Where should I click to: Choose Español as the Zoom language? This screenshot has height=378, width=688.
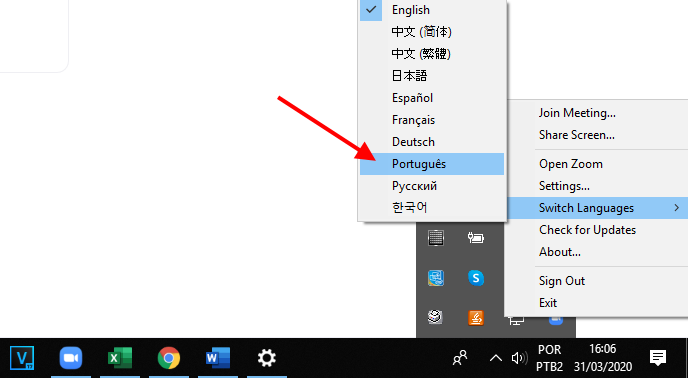[x=432, y=98]
